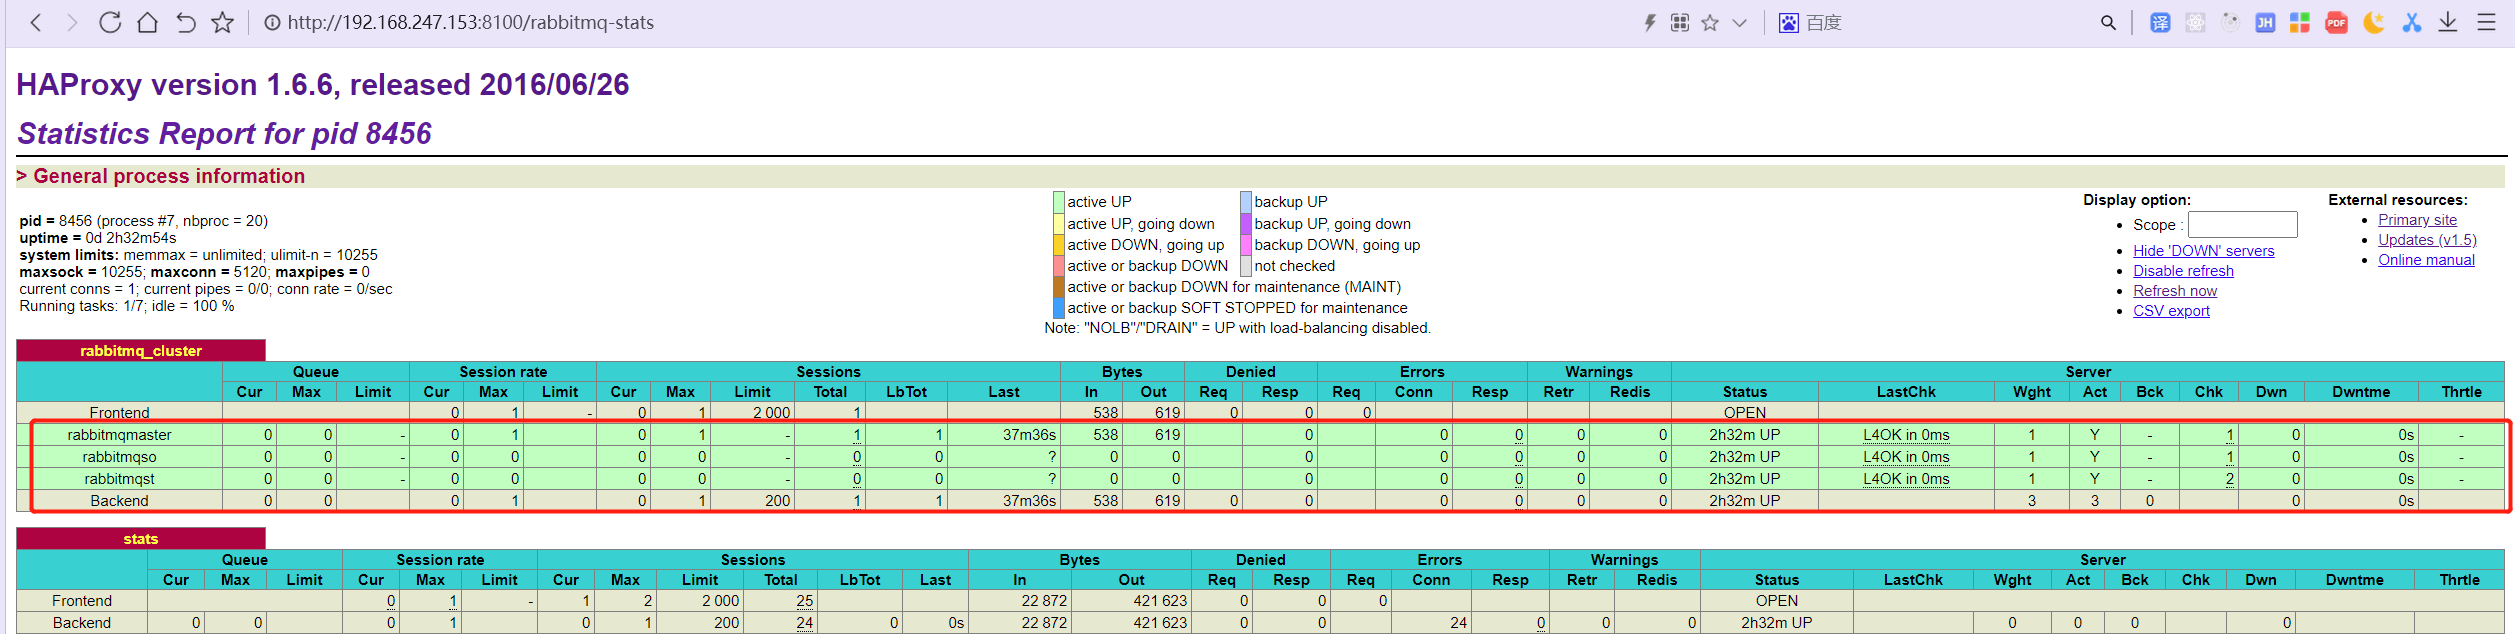Click the orange MAINT legend swatch
2515x634 pixels.
coord(1058,287)
